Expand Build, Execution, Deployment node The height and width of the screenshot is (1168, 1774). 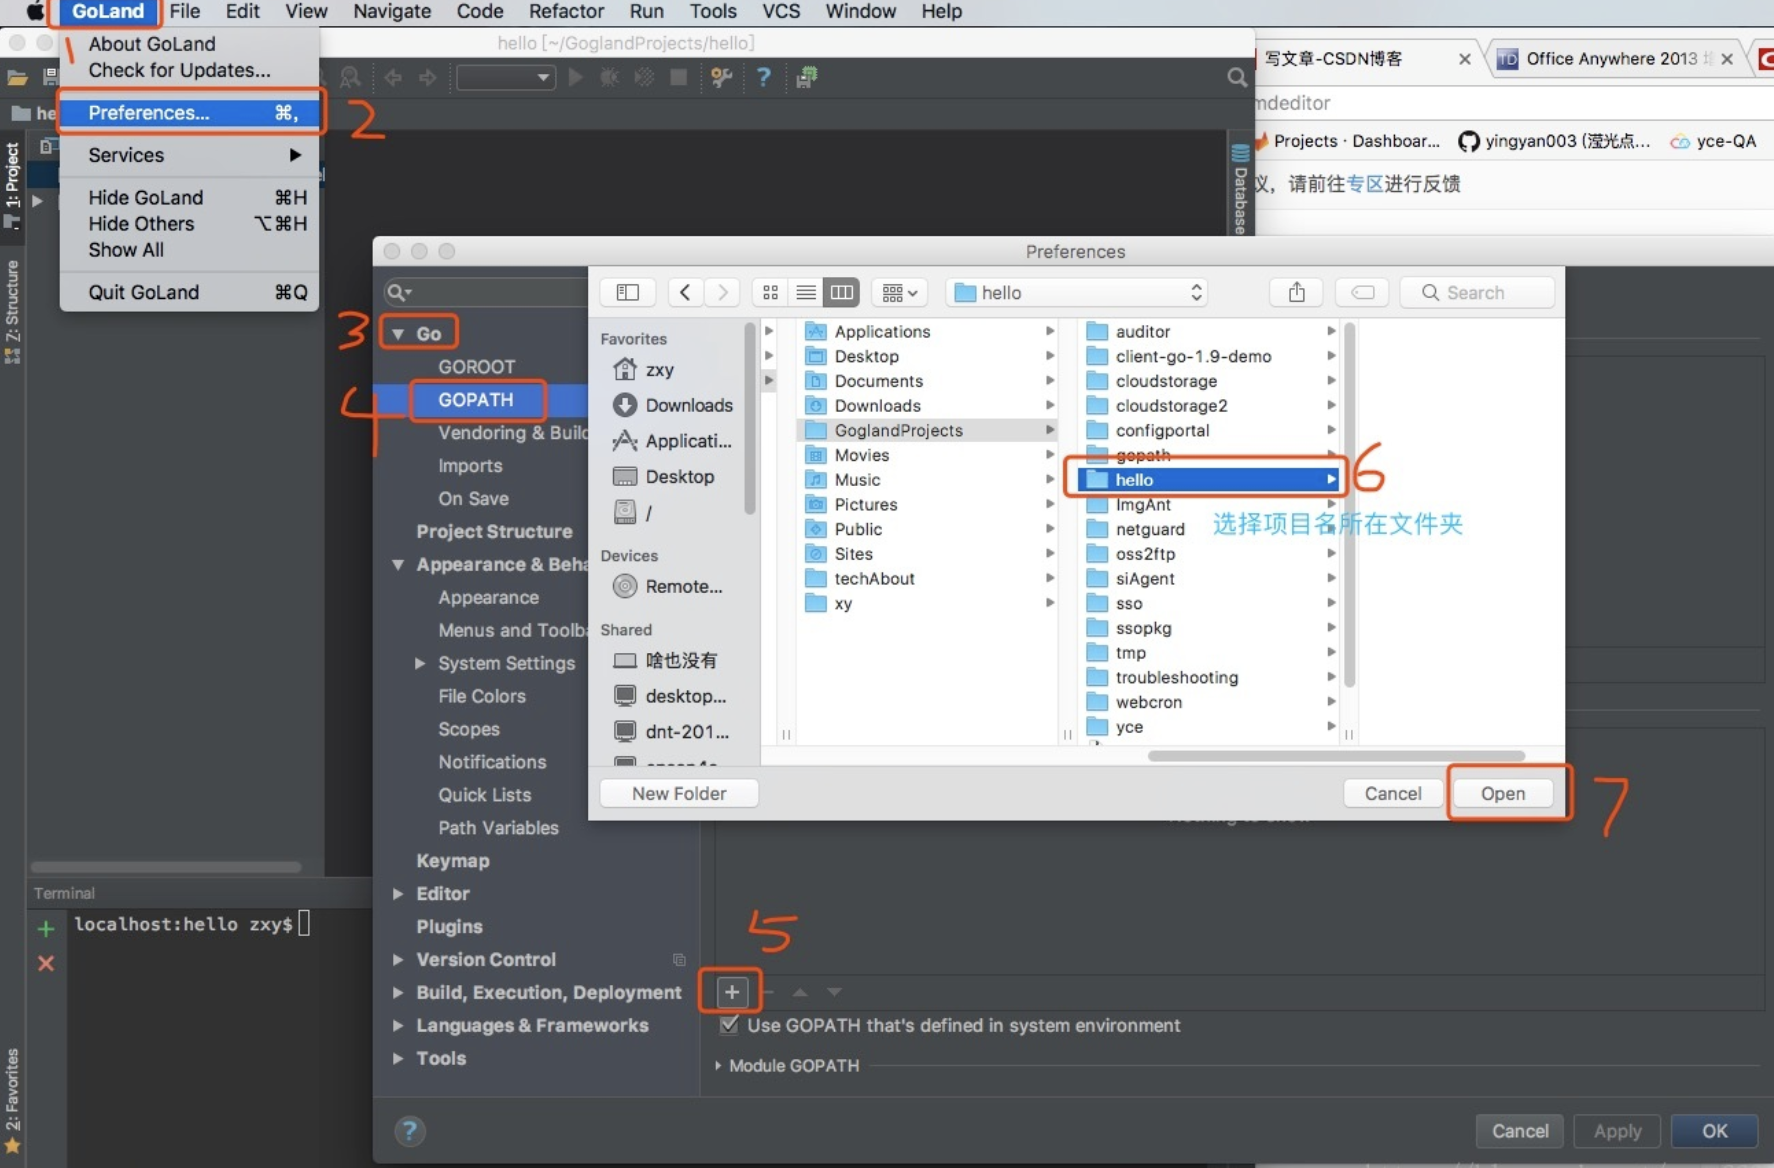click(x=398, y=993)
